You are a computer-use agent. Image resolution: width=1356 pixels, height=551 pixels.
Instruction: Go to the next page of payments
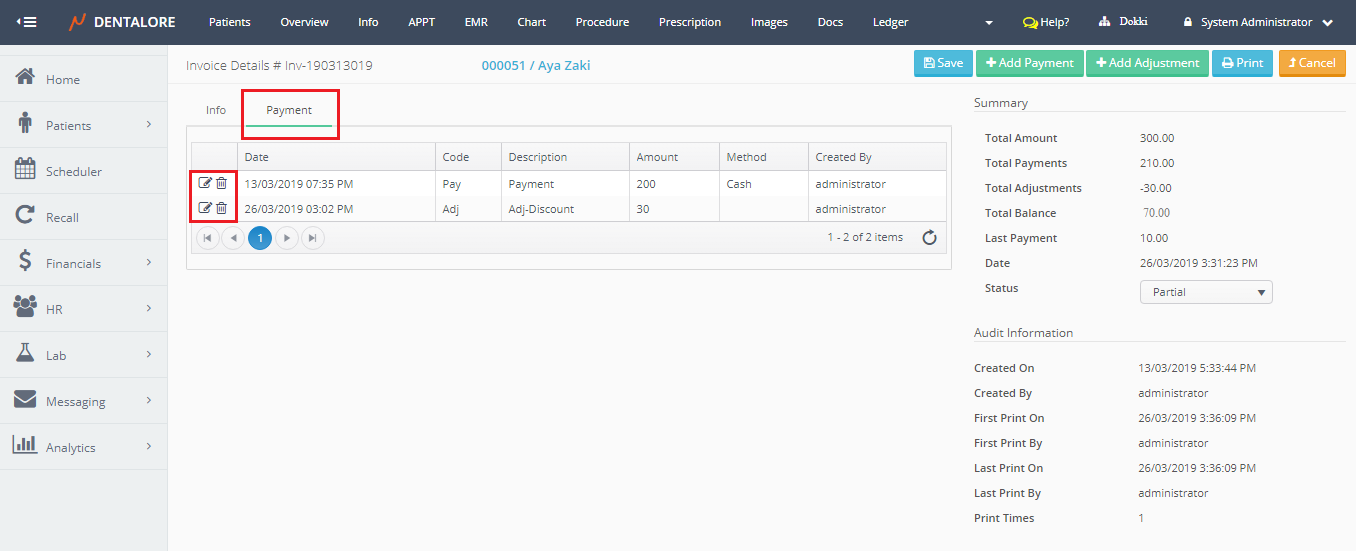[287, 238]
